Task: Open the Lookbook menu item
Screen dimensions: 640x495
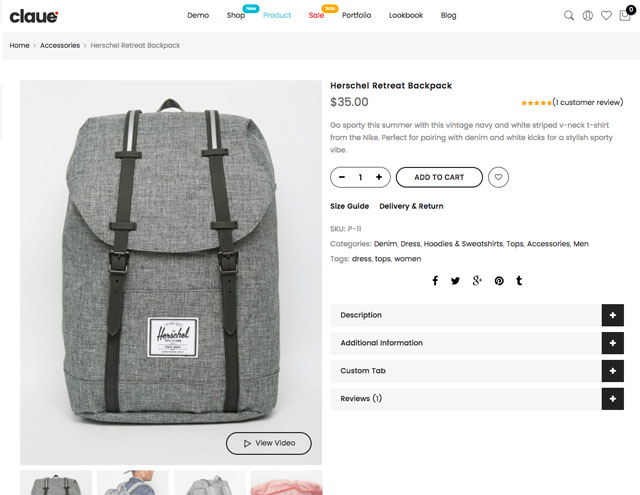Action: [x=406, y=16]
